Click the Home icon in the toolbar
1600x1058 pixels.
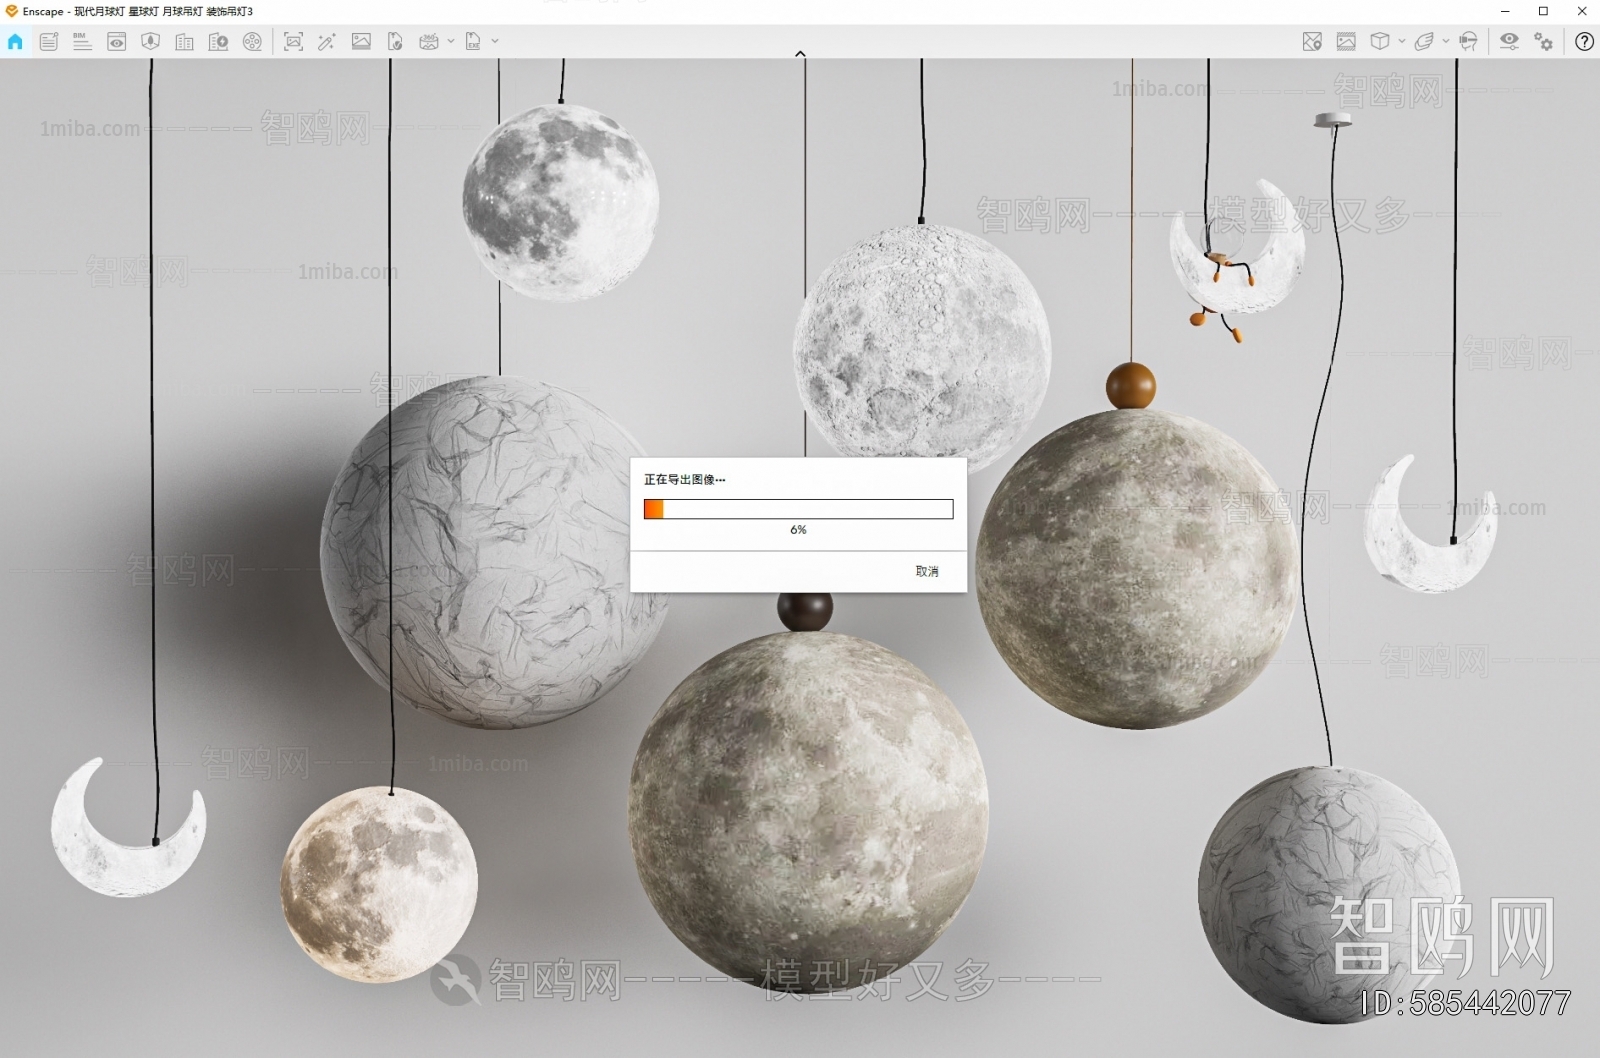(15, 42)
